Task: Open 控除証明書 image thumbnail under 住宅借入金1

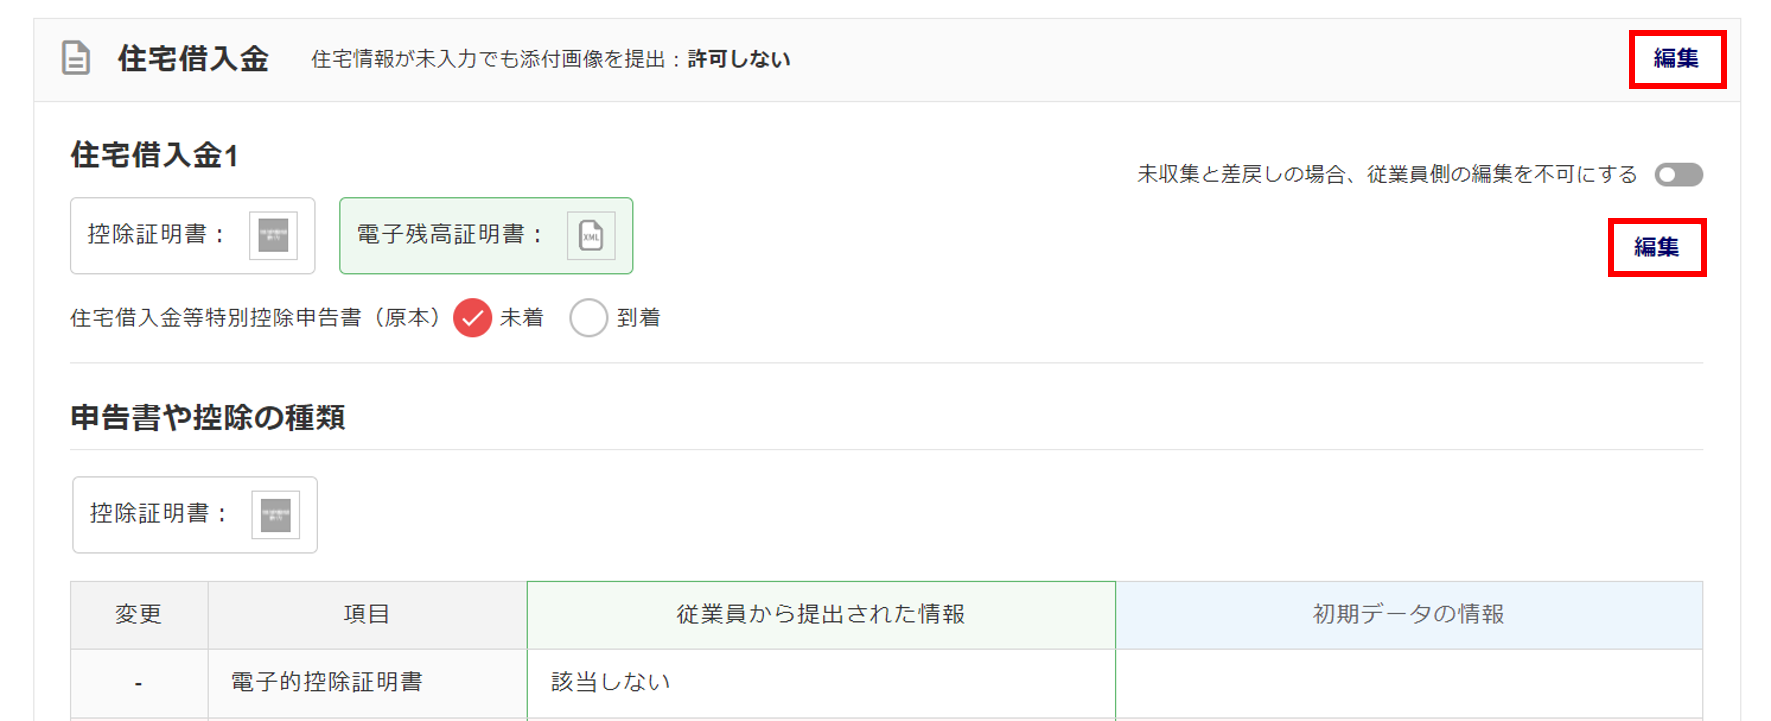Action: click(x=273, y=236)
